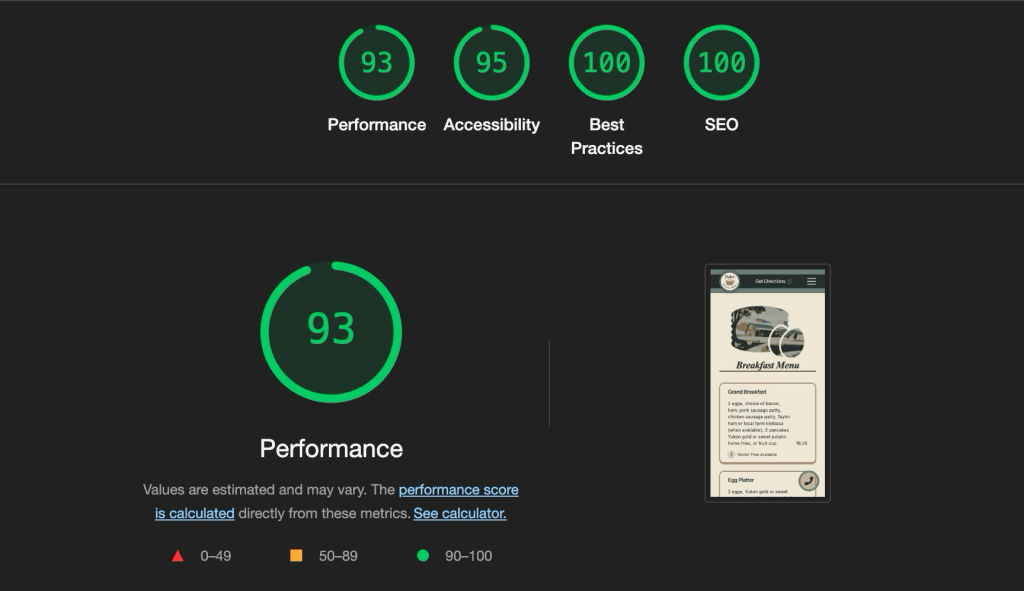Click the 'Accessibility' label under top gauge
1024x591 pixels.
click(491, 125)
